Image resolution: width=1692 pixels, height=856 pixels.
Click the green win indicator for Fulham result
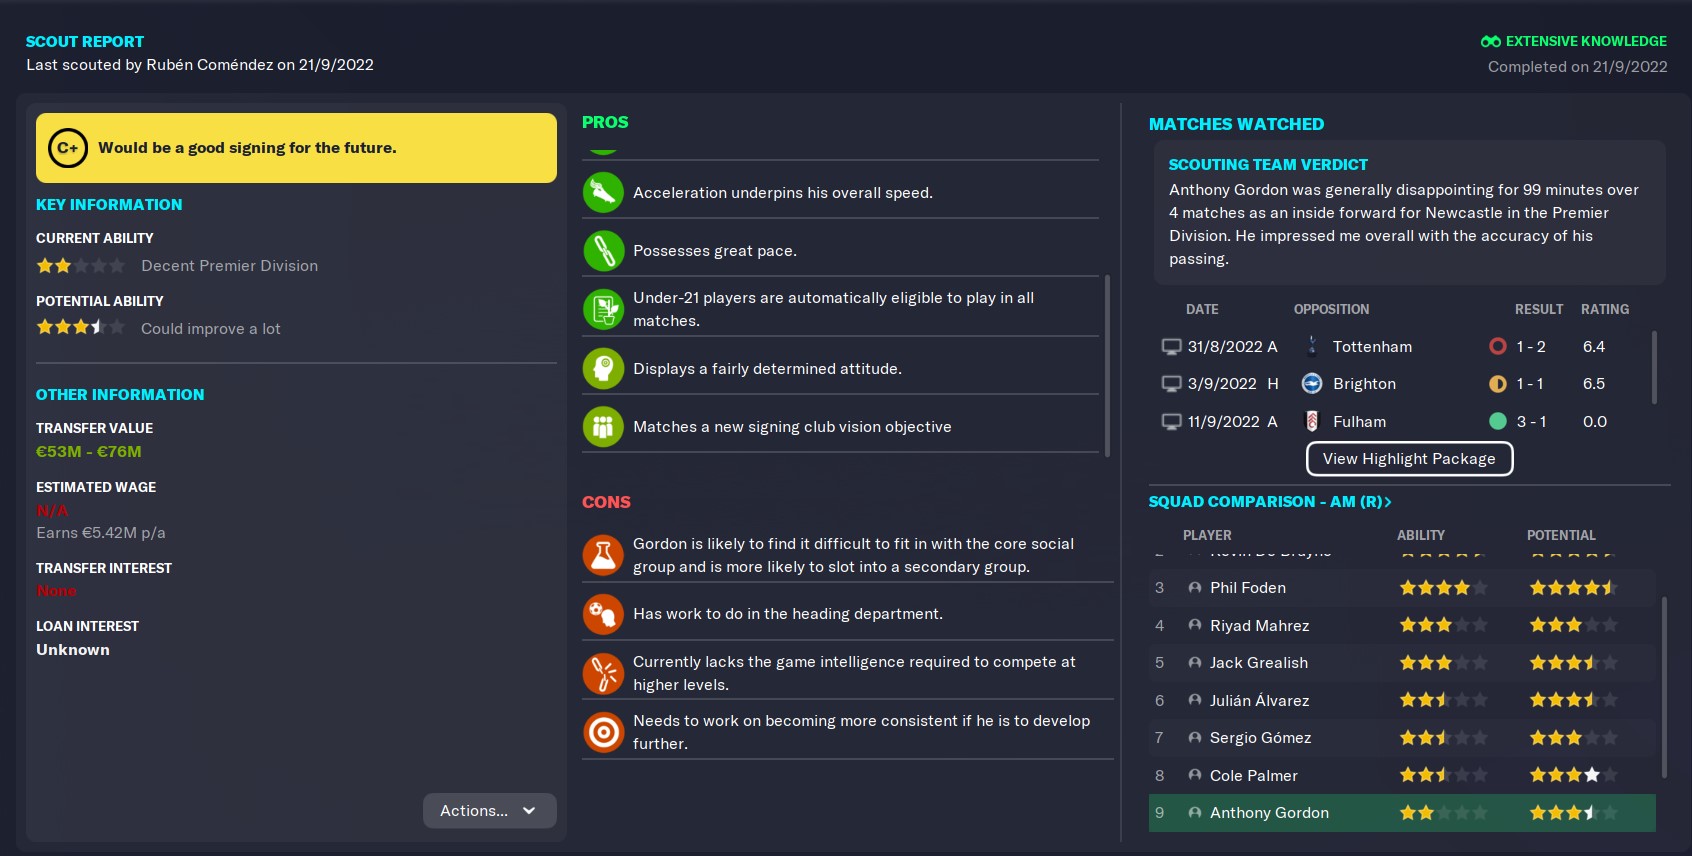[x=1498, y=421]
